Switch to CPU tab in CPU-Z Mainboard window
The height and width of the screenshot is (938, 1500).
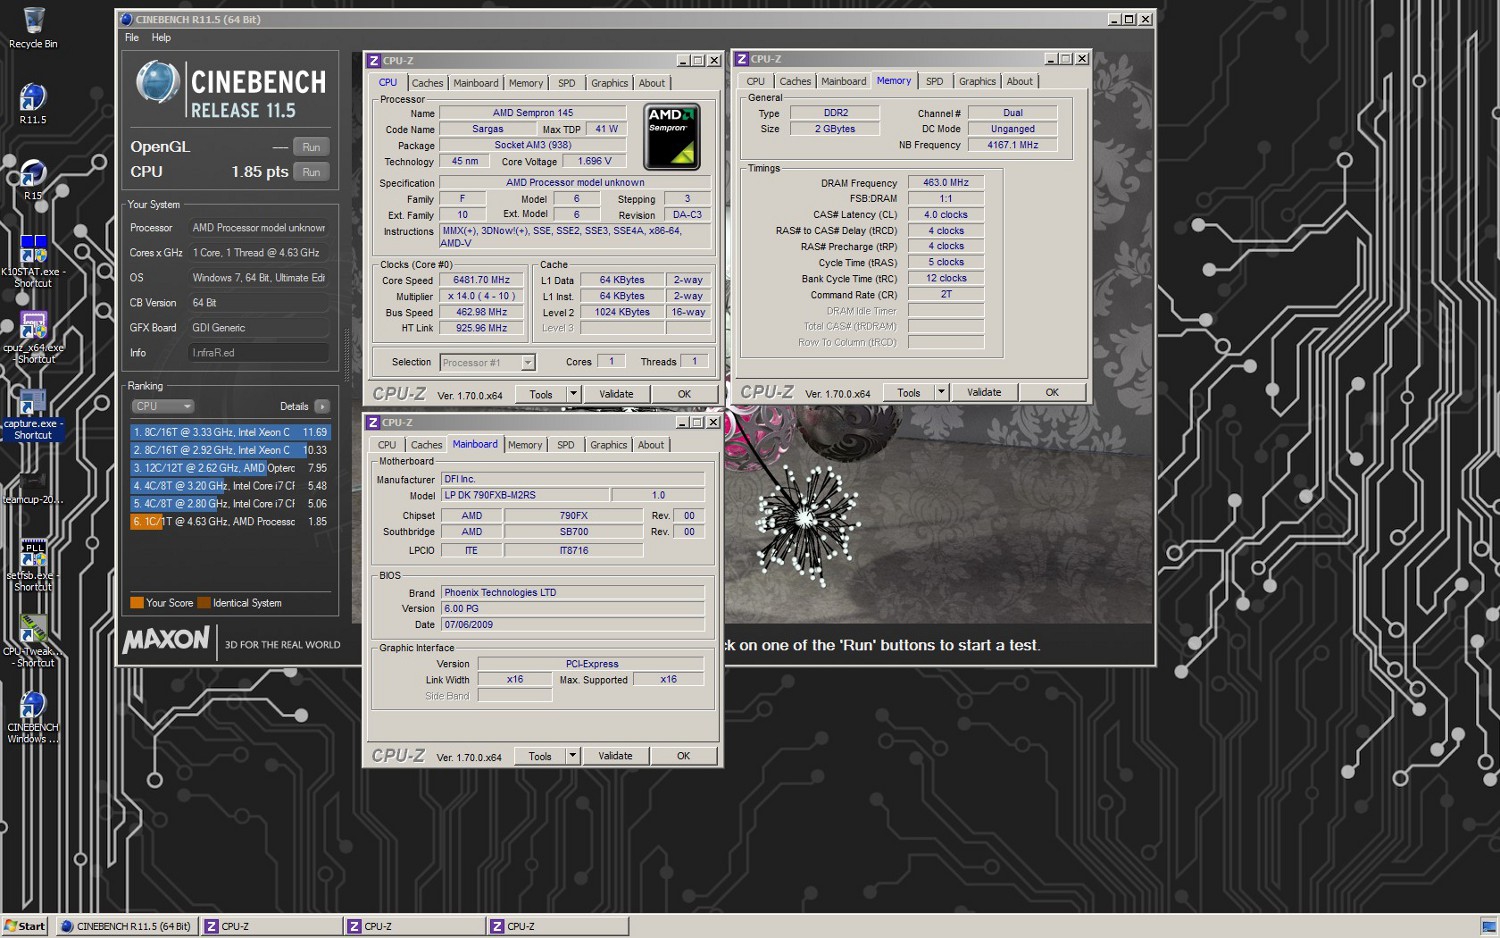(387, 445)
